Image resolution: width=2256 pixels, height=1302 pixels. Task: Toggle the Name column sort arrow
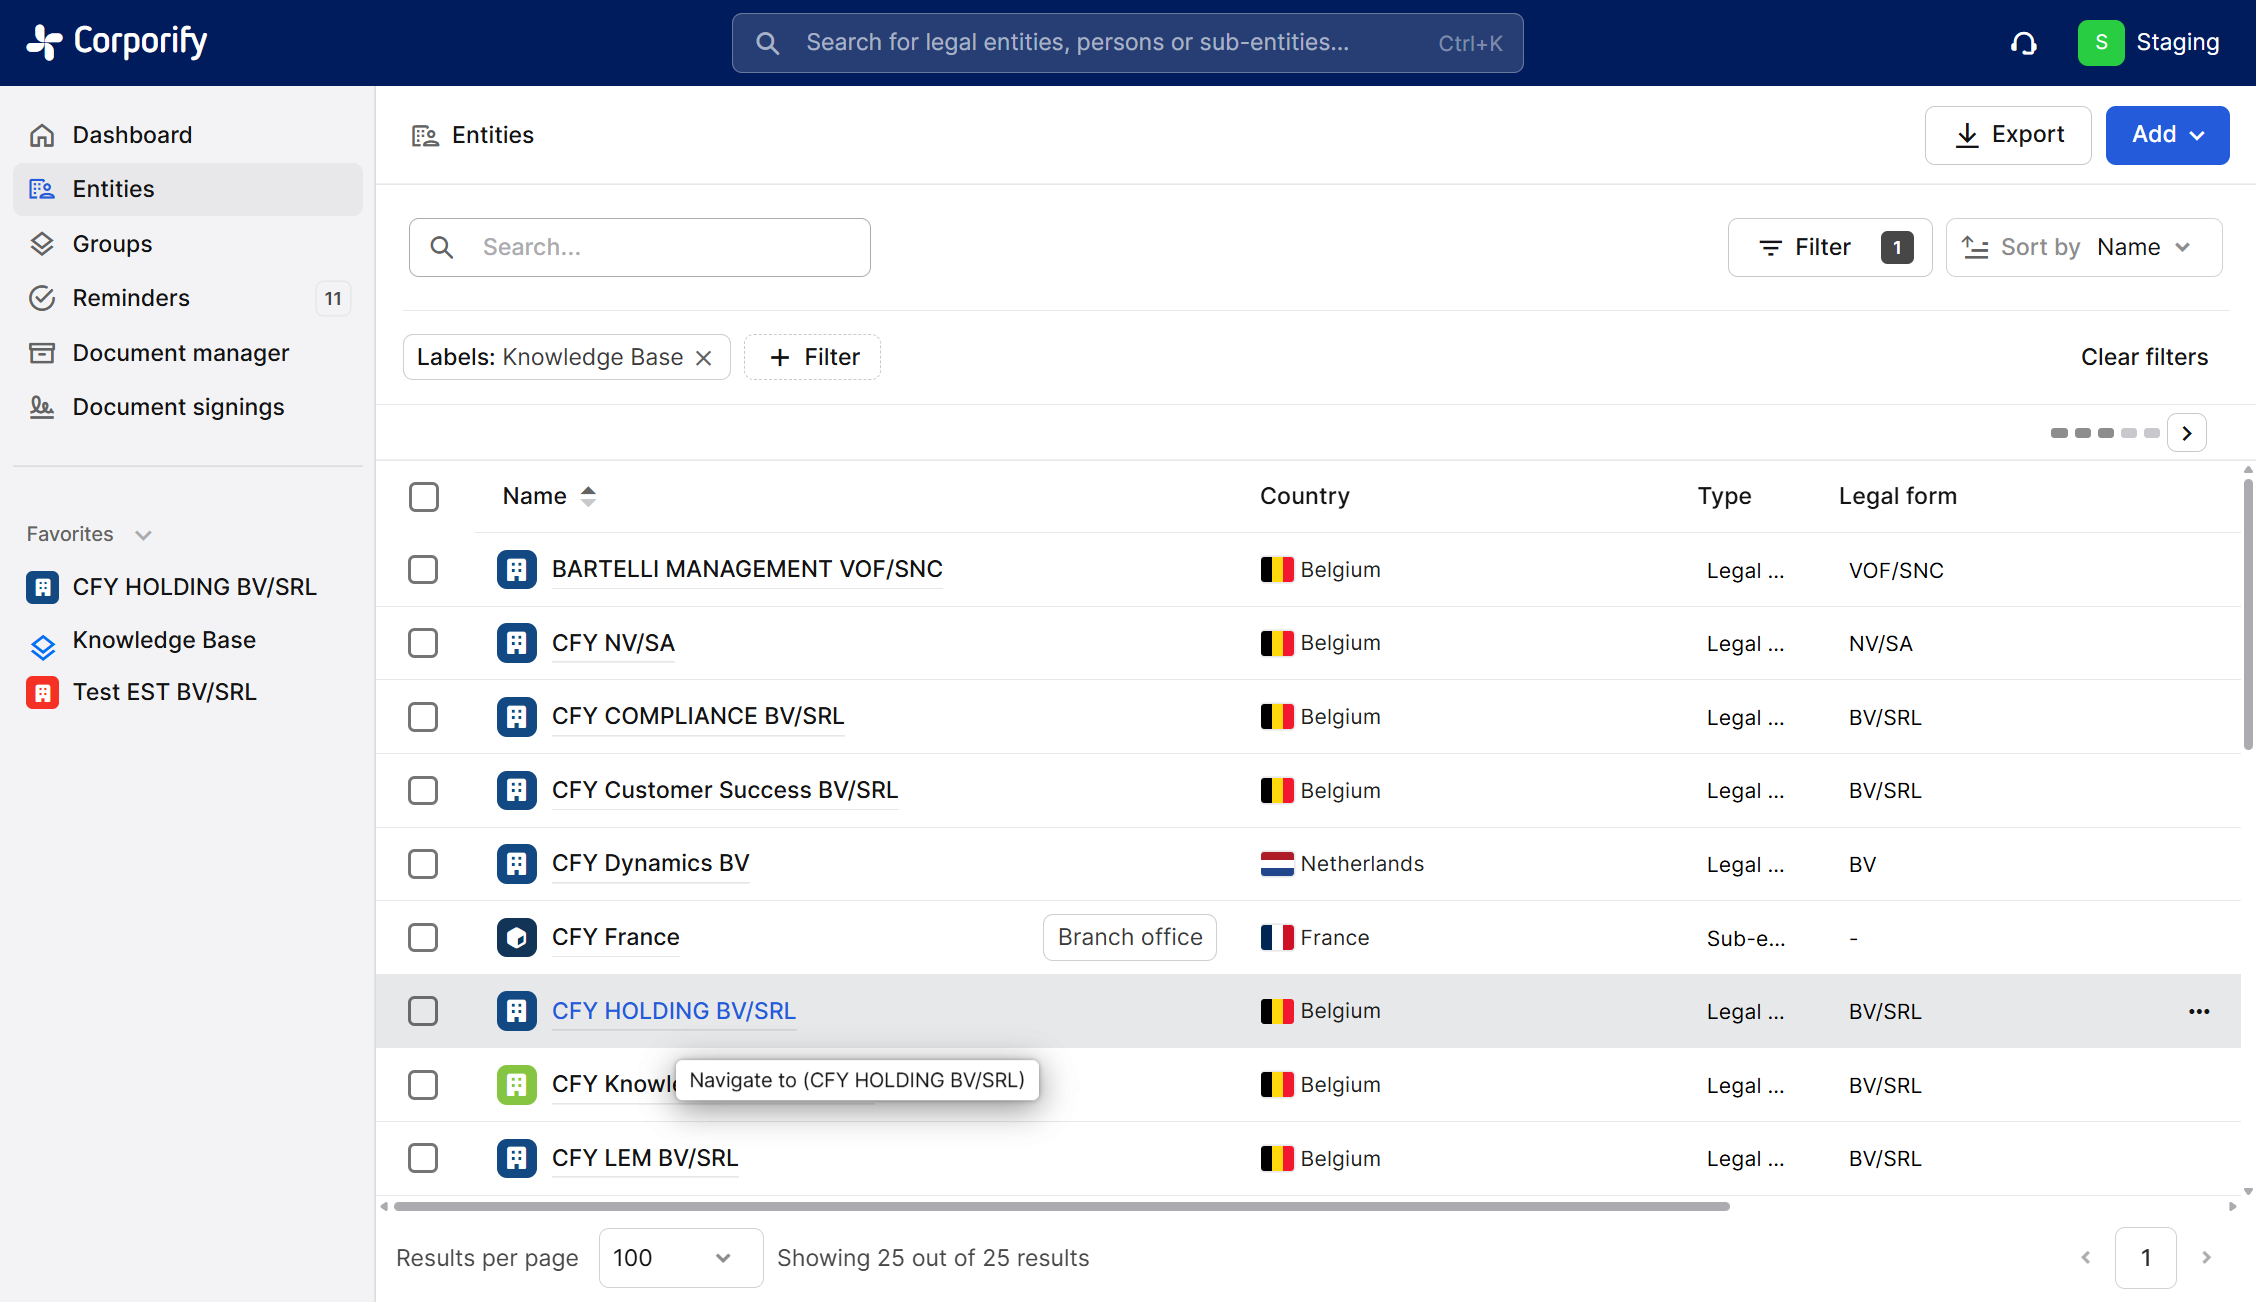click(x=588, y=496)
